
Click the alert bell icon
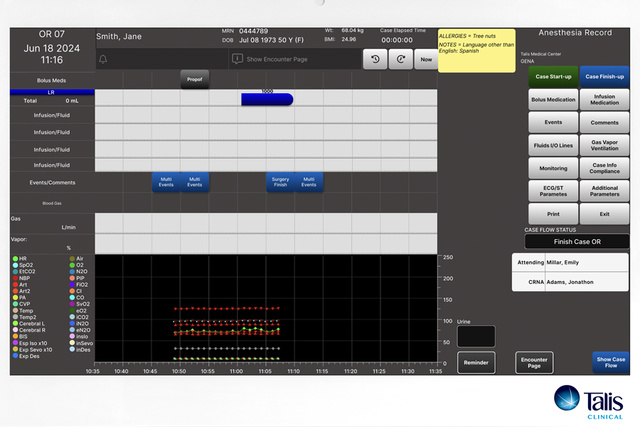[103, 59]
